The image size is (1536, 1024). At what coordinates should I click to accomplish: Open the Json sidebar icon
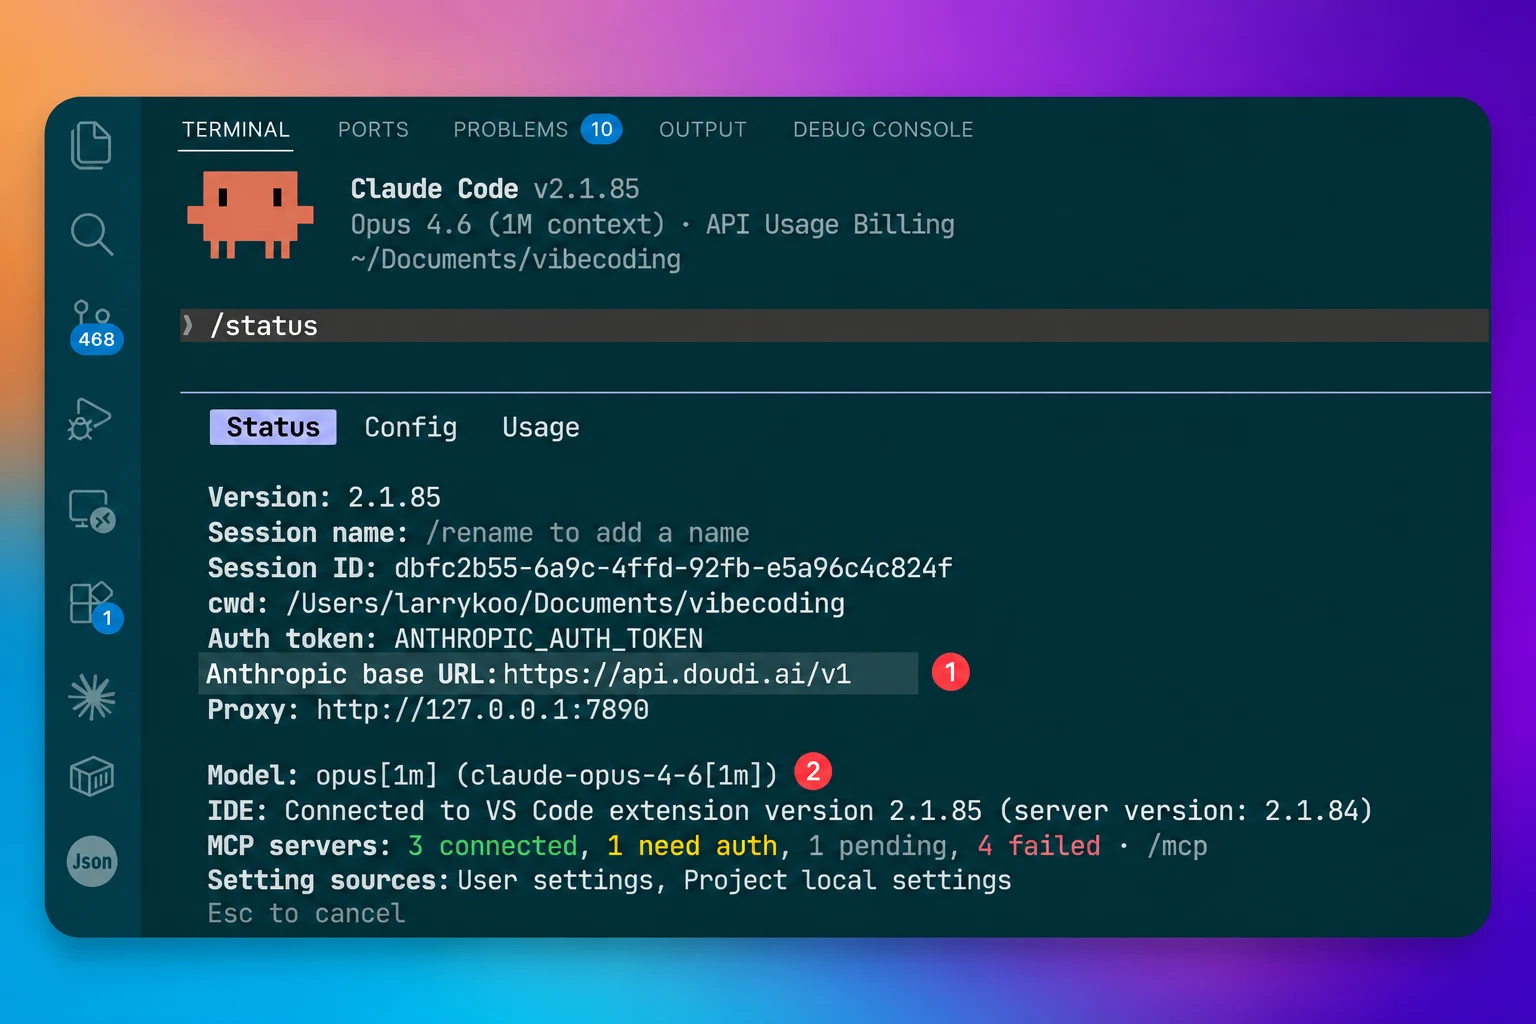[x=92, y=861]
